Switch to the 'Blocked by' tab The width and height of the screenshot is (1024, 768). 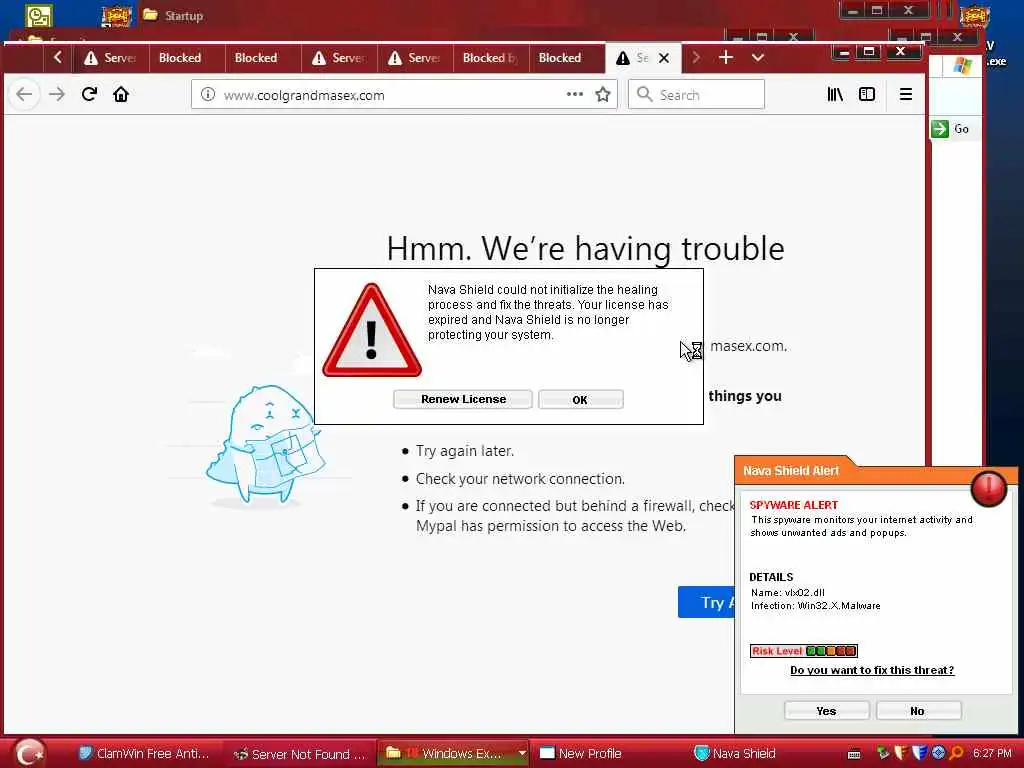click(490, 58)
